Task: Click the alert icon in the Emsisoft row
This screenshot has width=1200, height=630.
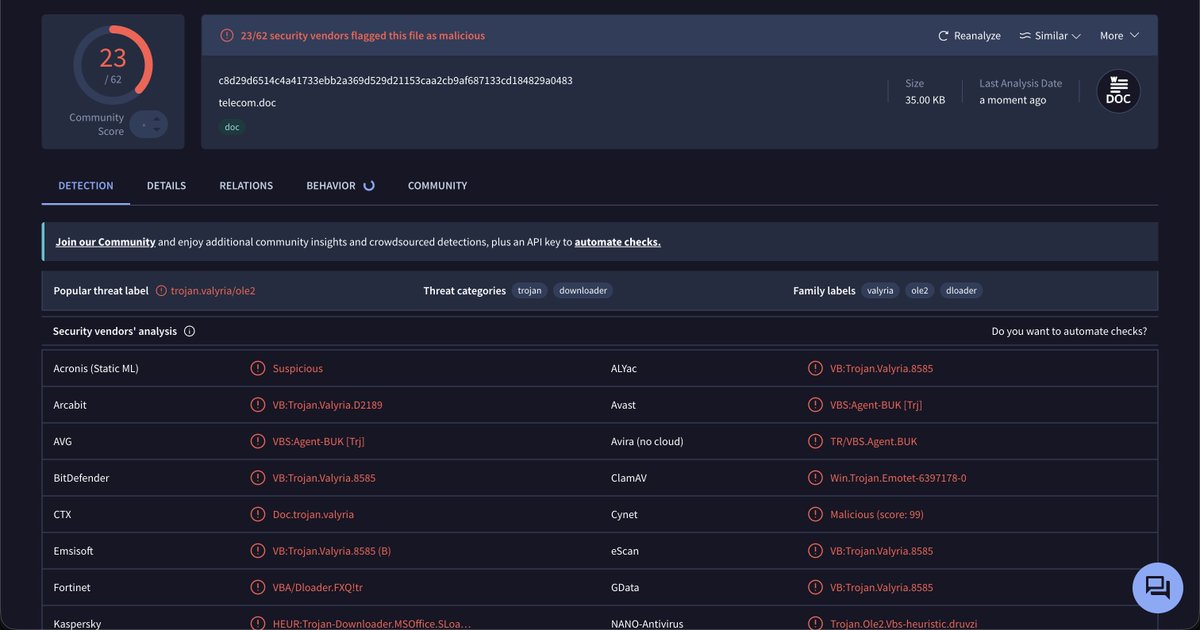Action: (x=258, y=551)
